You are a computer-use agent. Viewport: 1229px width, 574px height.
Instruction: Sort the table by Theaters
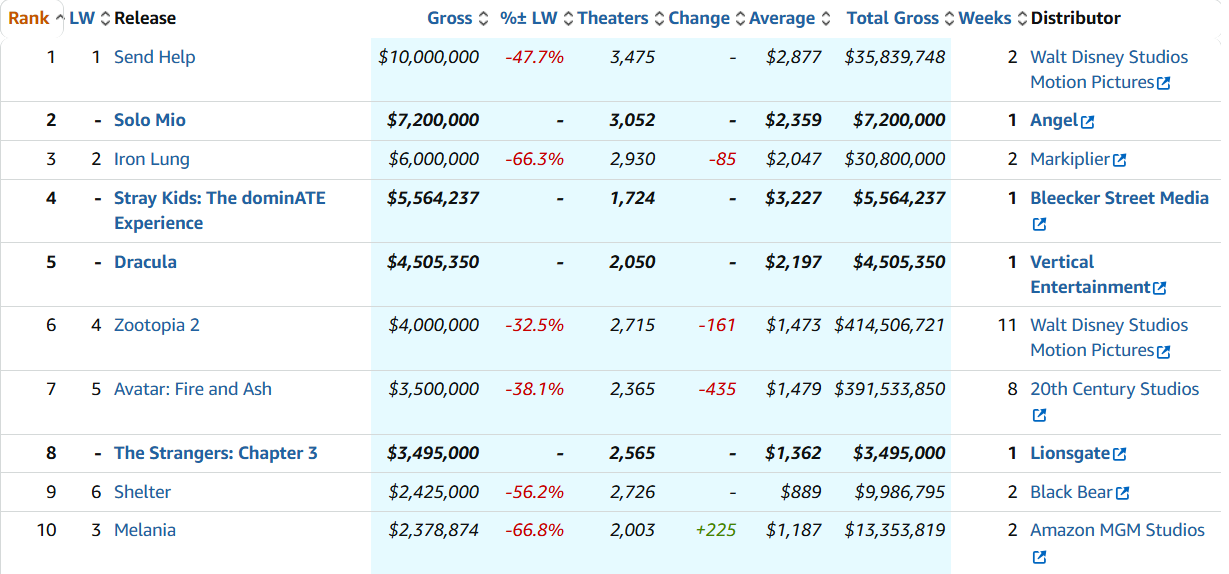pyautogui.click(x=613, y=18)
